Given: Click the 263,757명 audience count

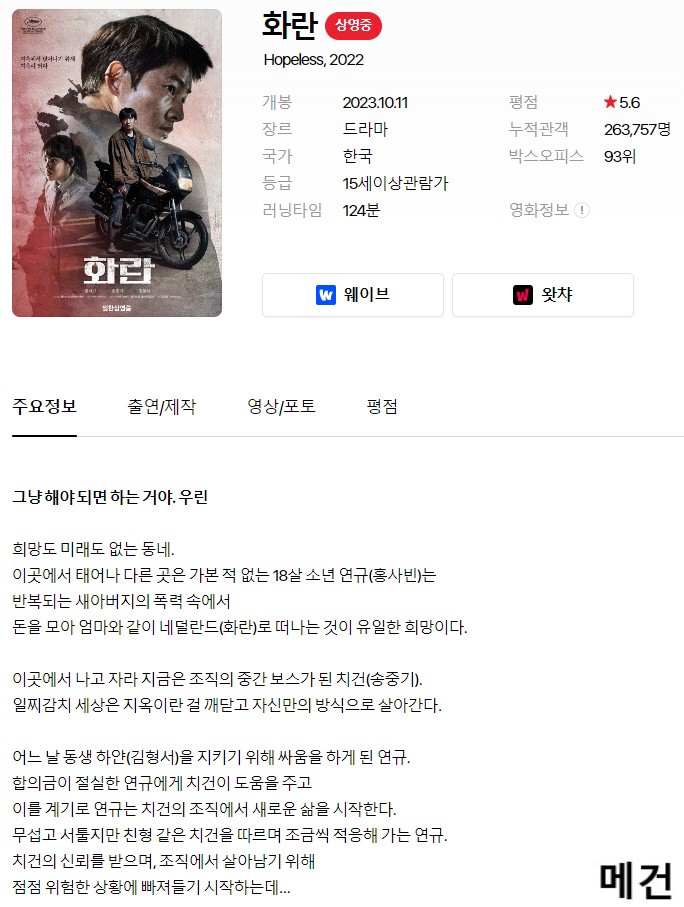Looking at the screenshot, I should coord(637,129).
